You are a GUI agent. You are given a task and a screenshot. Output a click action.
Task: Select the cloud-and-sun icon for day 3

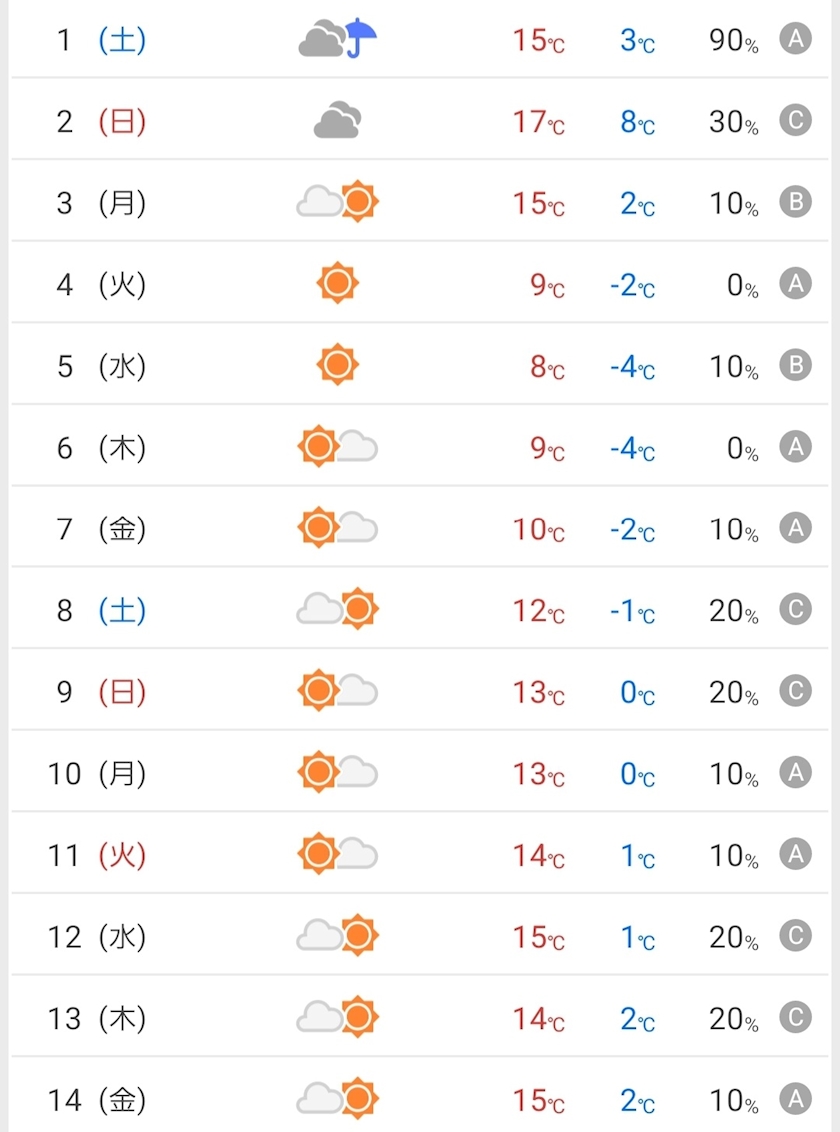pyautogui.click(x=338, y=203)
